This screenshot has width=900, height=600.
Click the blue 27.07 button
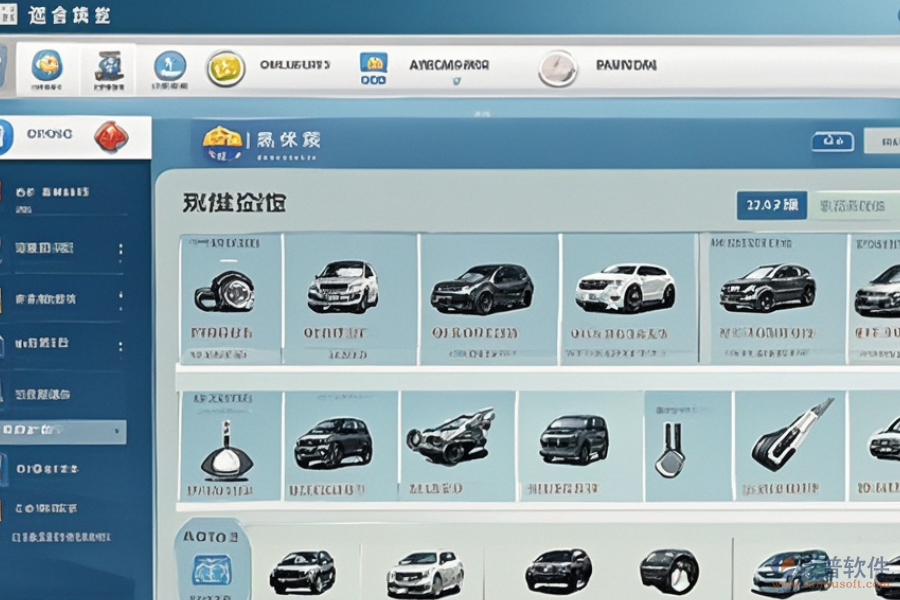771,205
